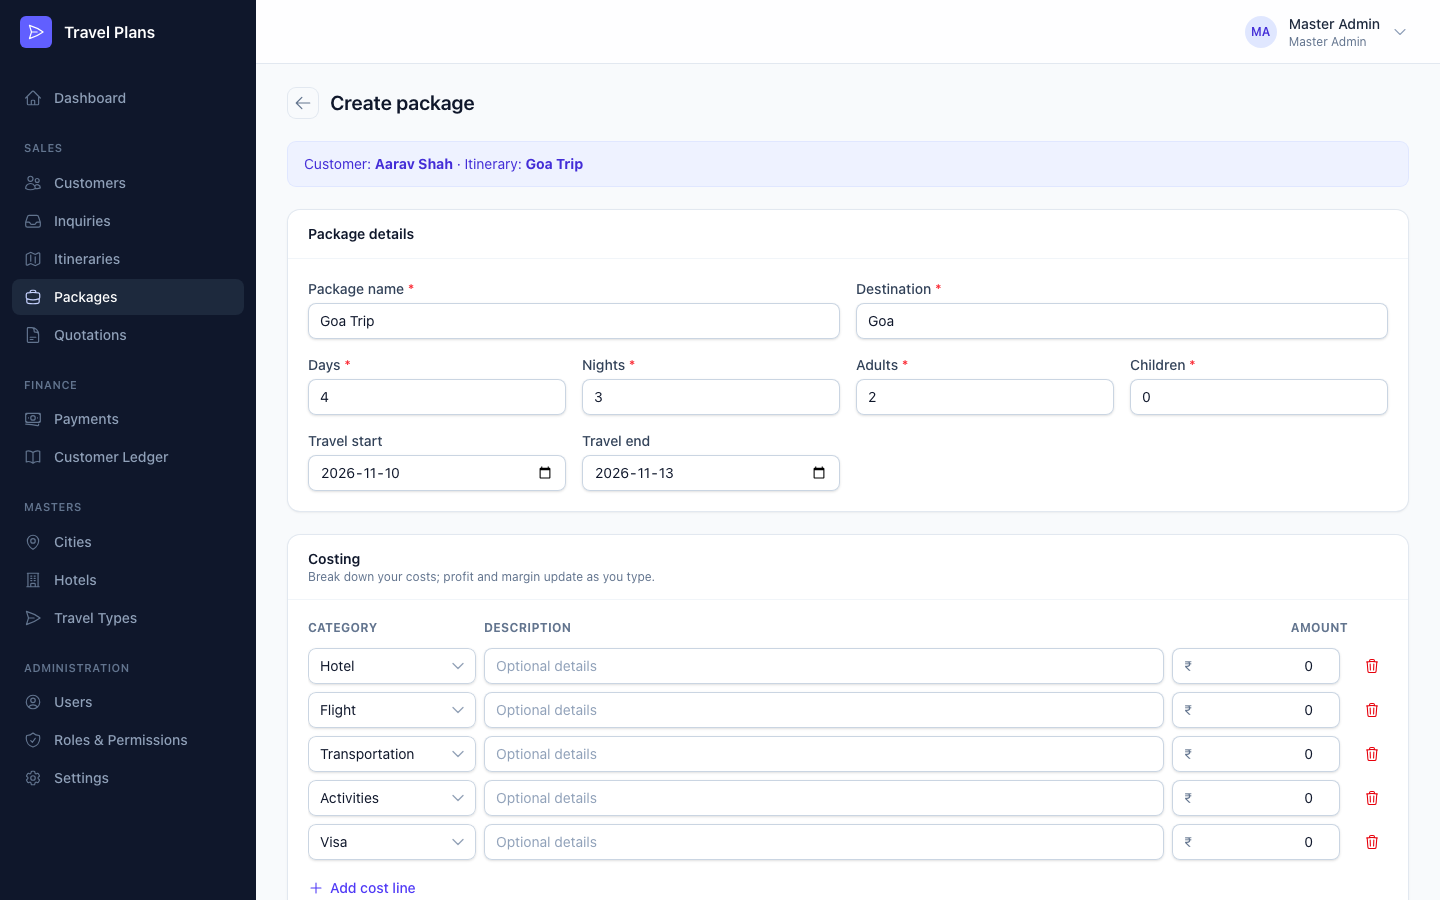Image resolution: width=1440 pixels, height=900 pixels.
Task: Click the back arrow beside Create package
Action: click(x=303, y=103)
